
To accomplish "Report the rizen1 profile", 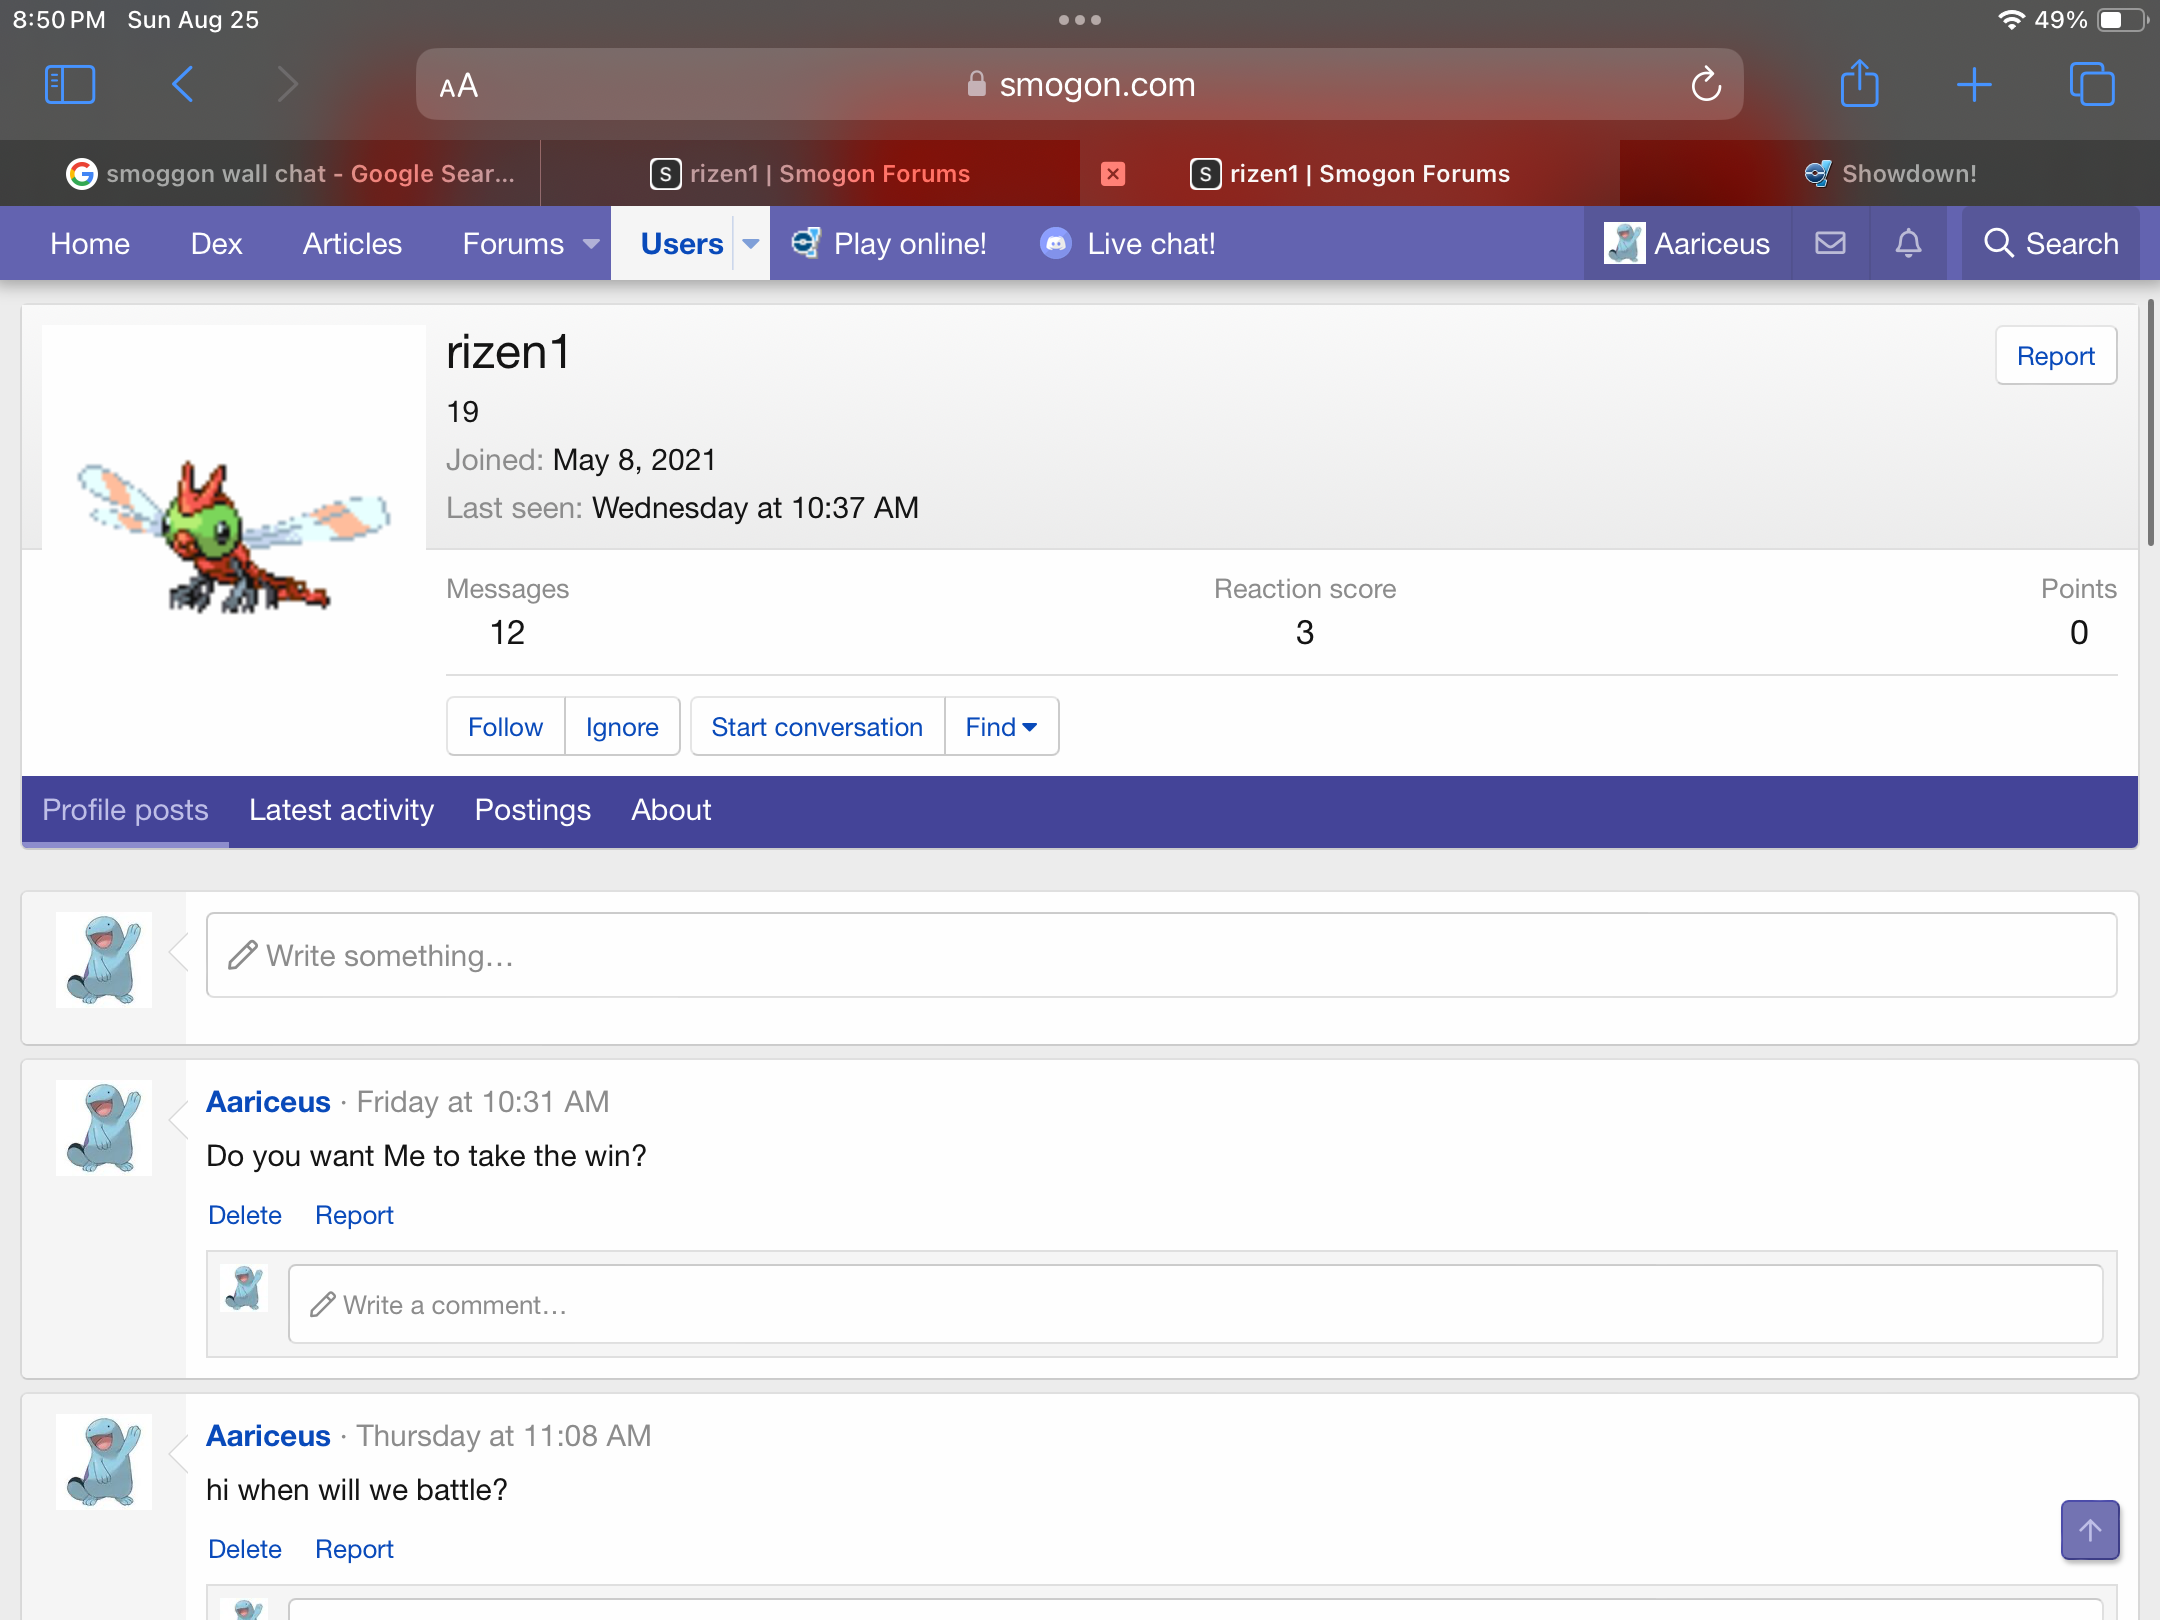I will (2056, 356).
